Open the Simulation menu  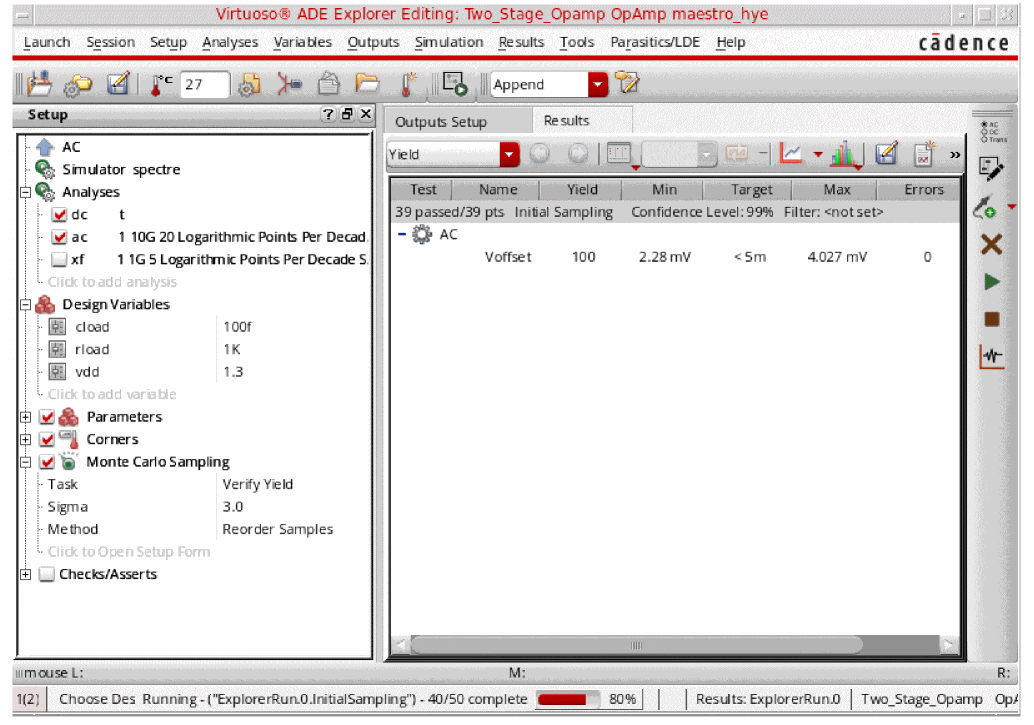point(449,42)
